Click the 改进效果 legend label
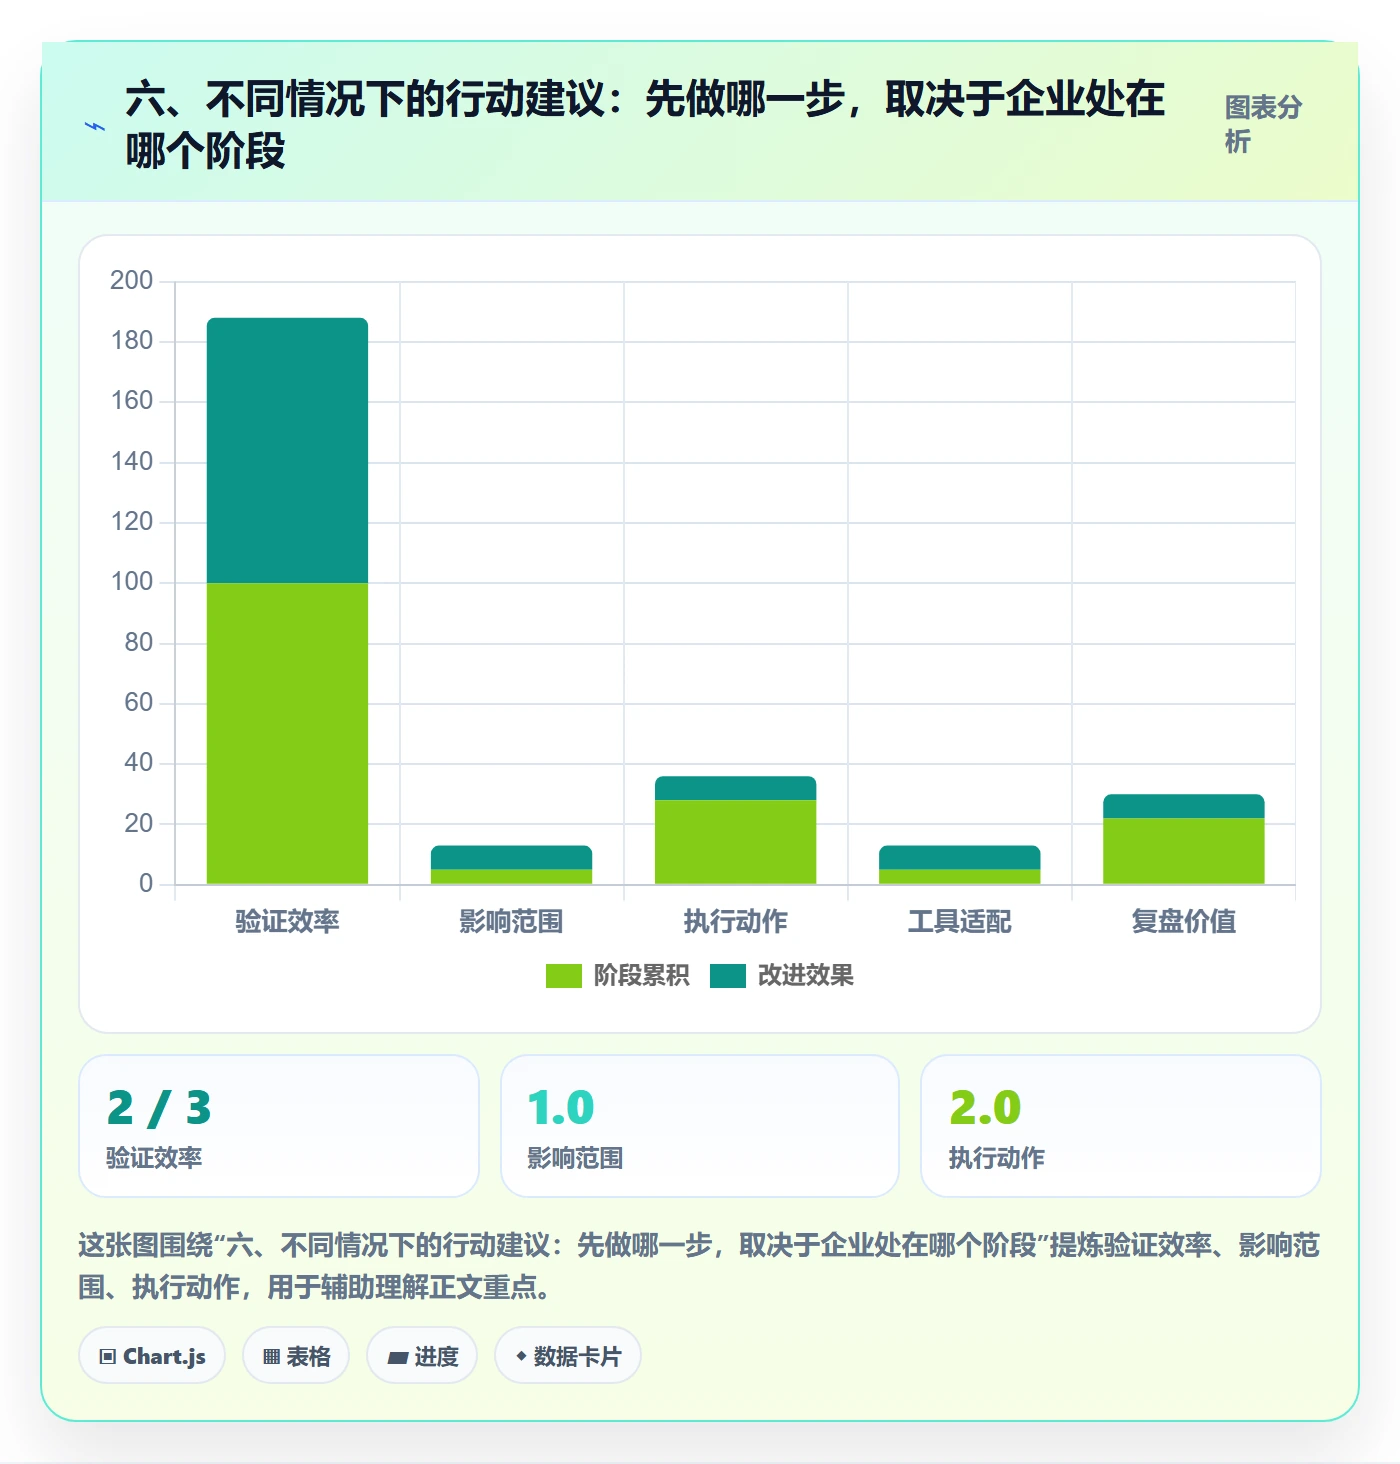Screen dimensions: 1400x1464 [x=806, y=975]
